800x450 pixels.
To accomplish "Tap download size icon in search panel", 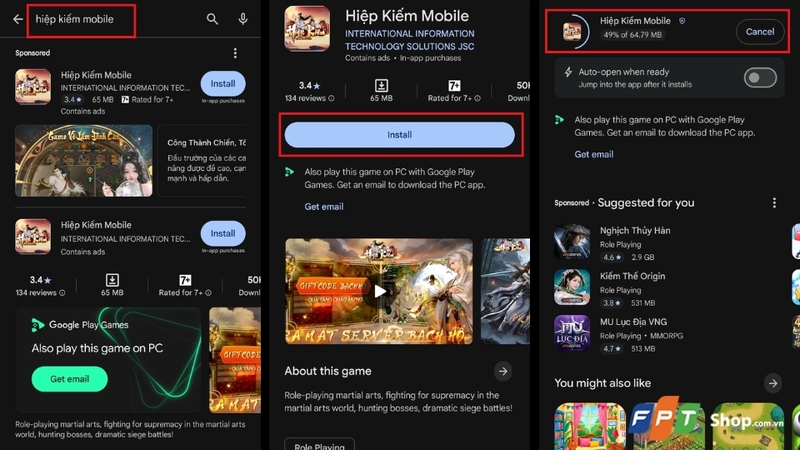I will pyautogui.click(x=112, y=280).
